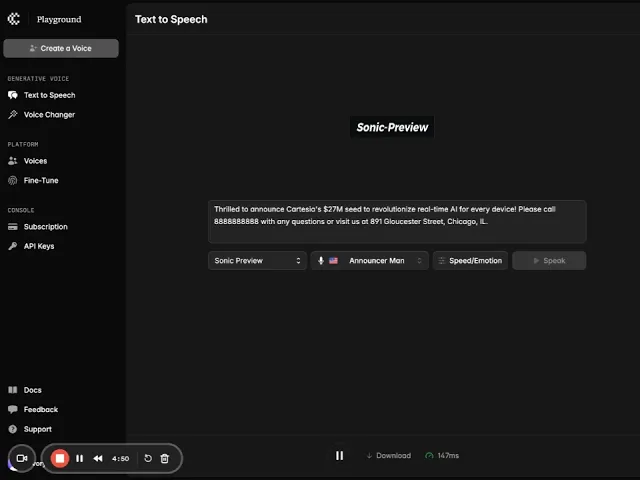Click the rewind icon in recorder bar
Image resolution: width=640 pixels, height=480 pixels.
[x=98, y=458]
